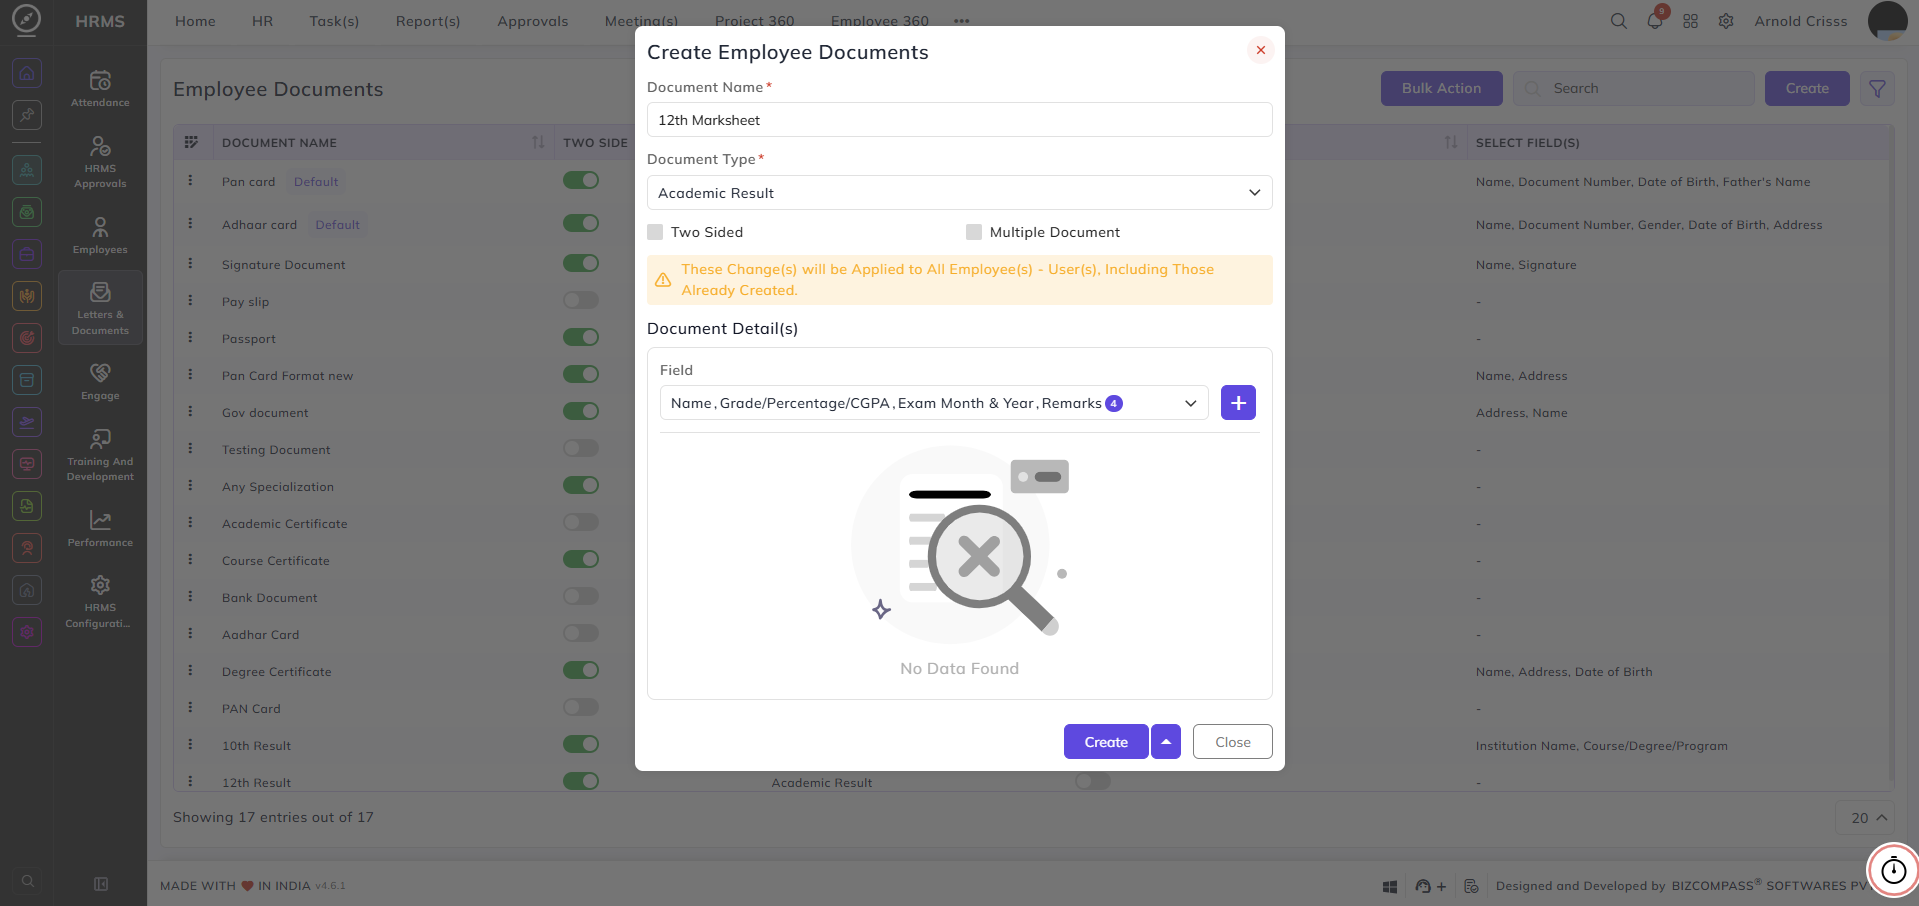Image resolution: width=1919 pixels, height=906 pixels.
Task: Sort by Document Name column arrows
Action: coord(538,142)
